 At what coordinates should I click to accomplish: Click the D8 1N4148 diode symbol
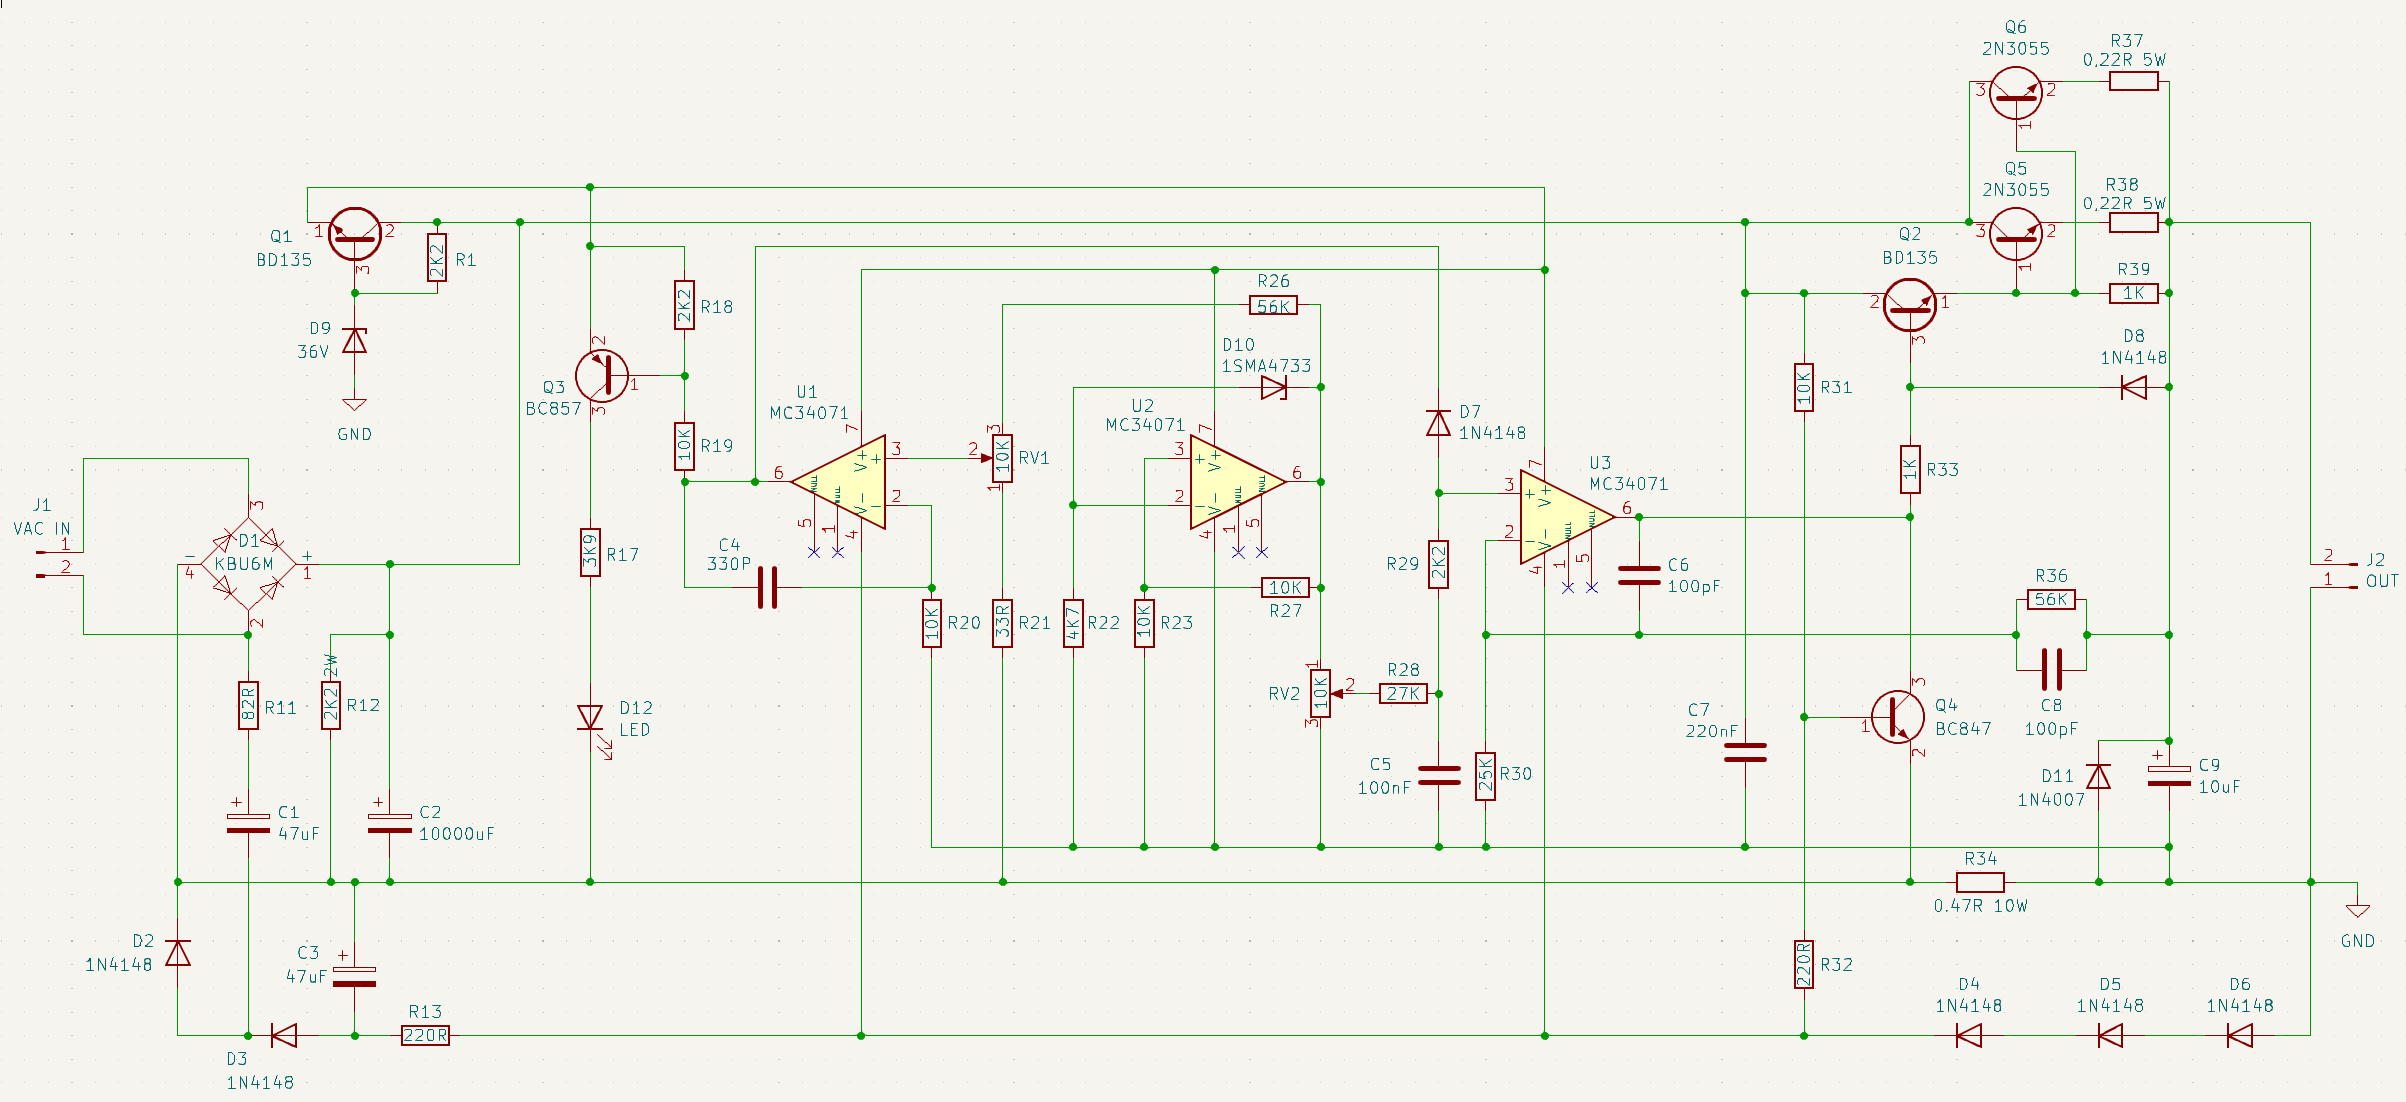pos(2134,387)
